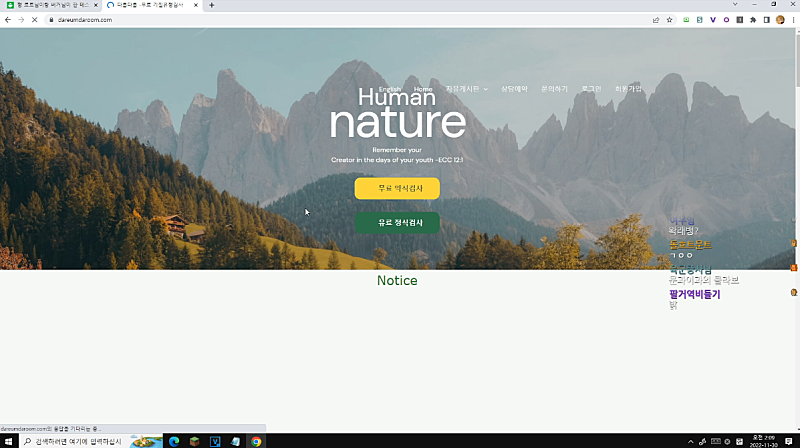Go to the Home menu item
This screenshot has width=800, height=448.
pos(423,89)
